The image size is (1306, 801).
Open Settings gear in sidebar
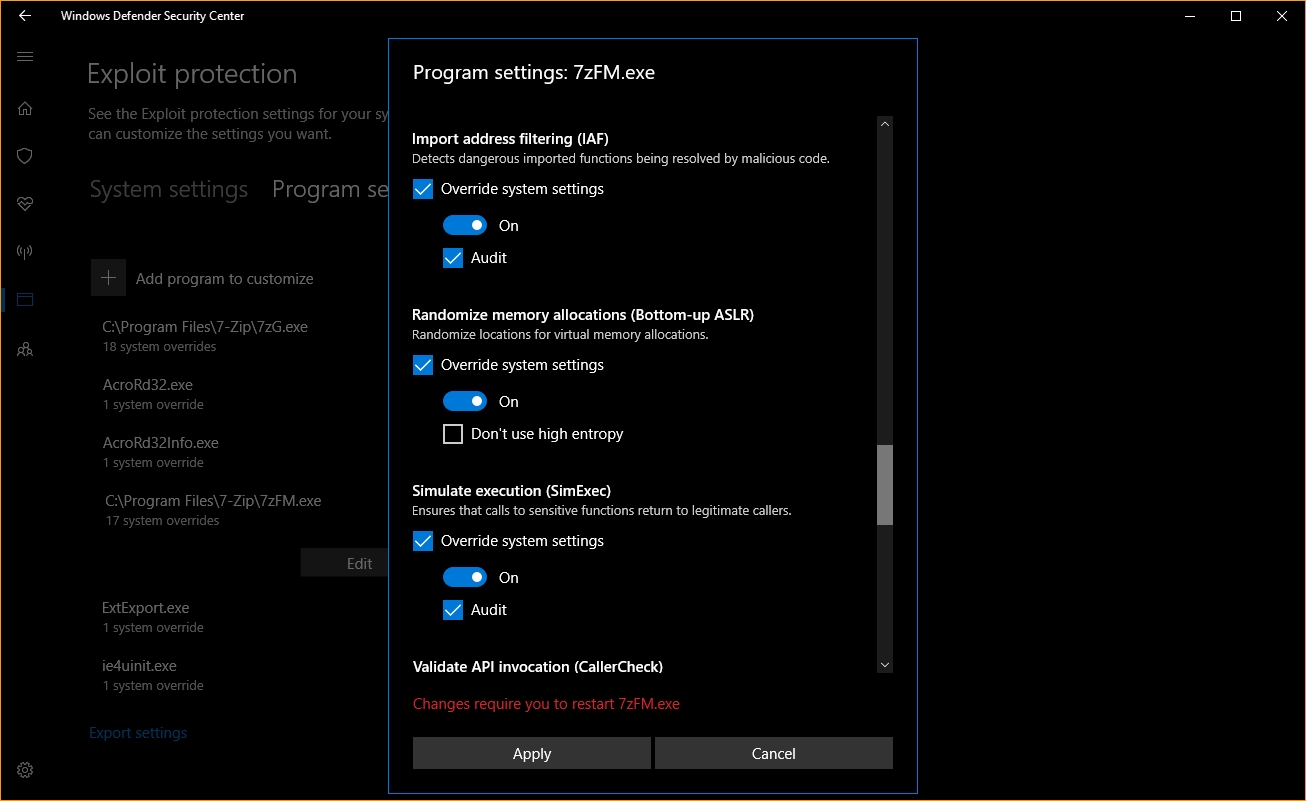click(25, 770)
